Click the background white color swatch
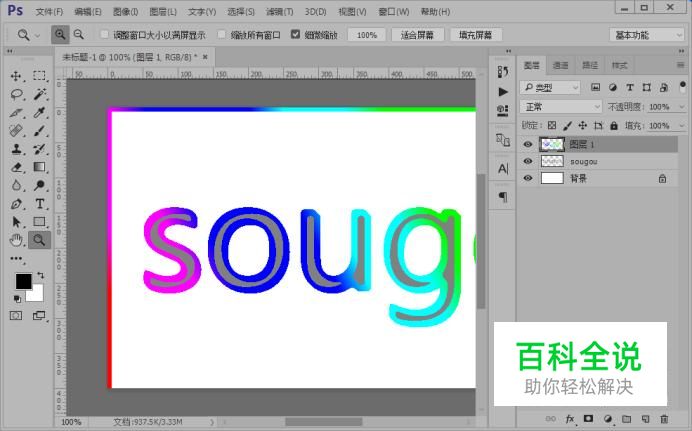Image resolution: width=692 pixels, height=431 pixels. point(37,296)
